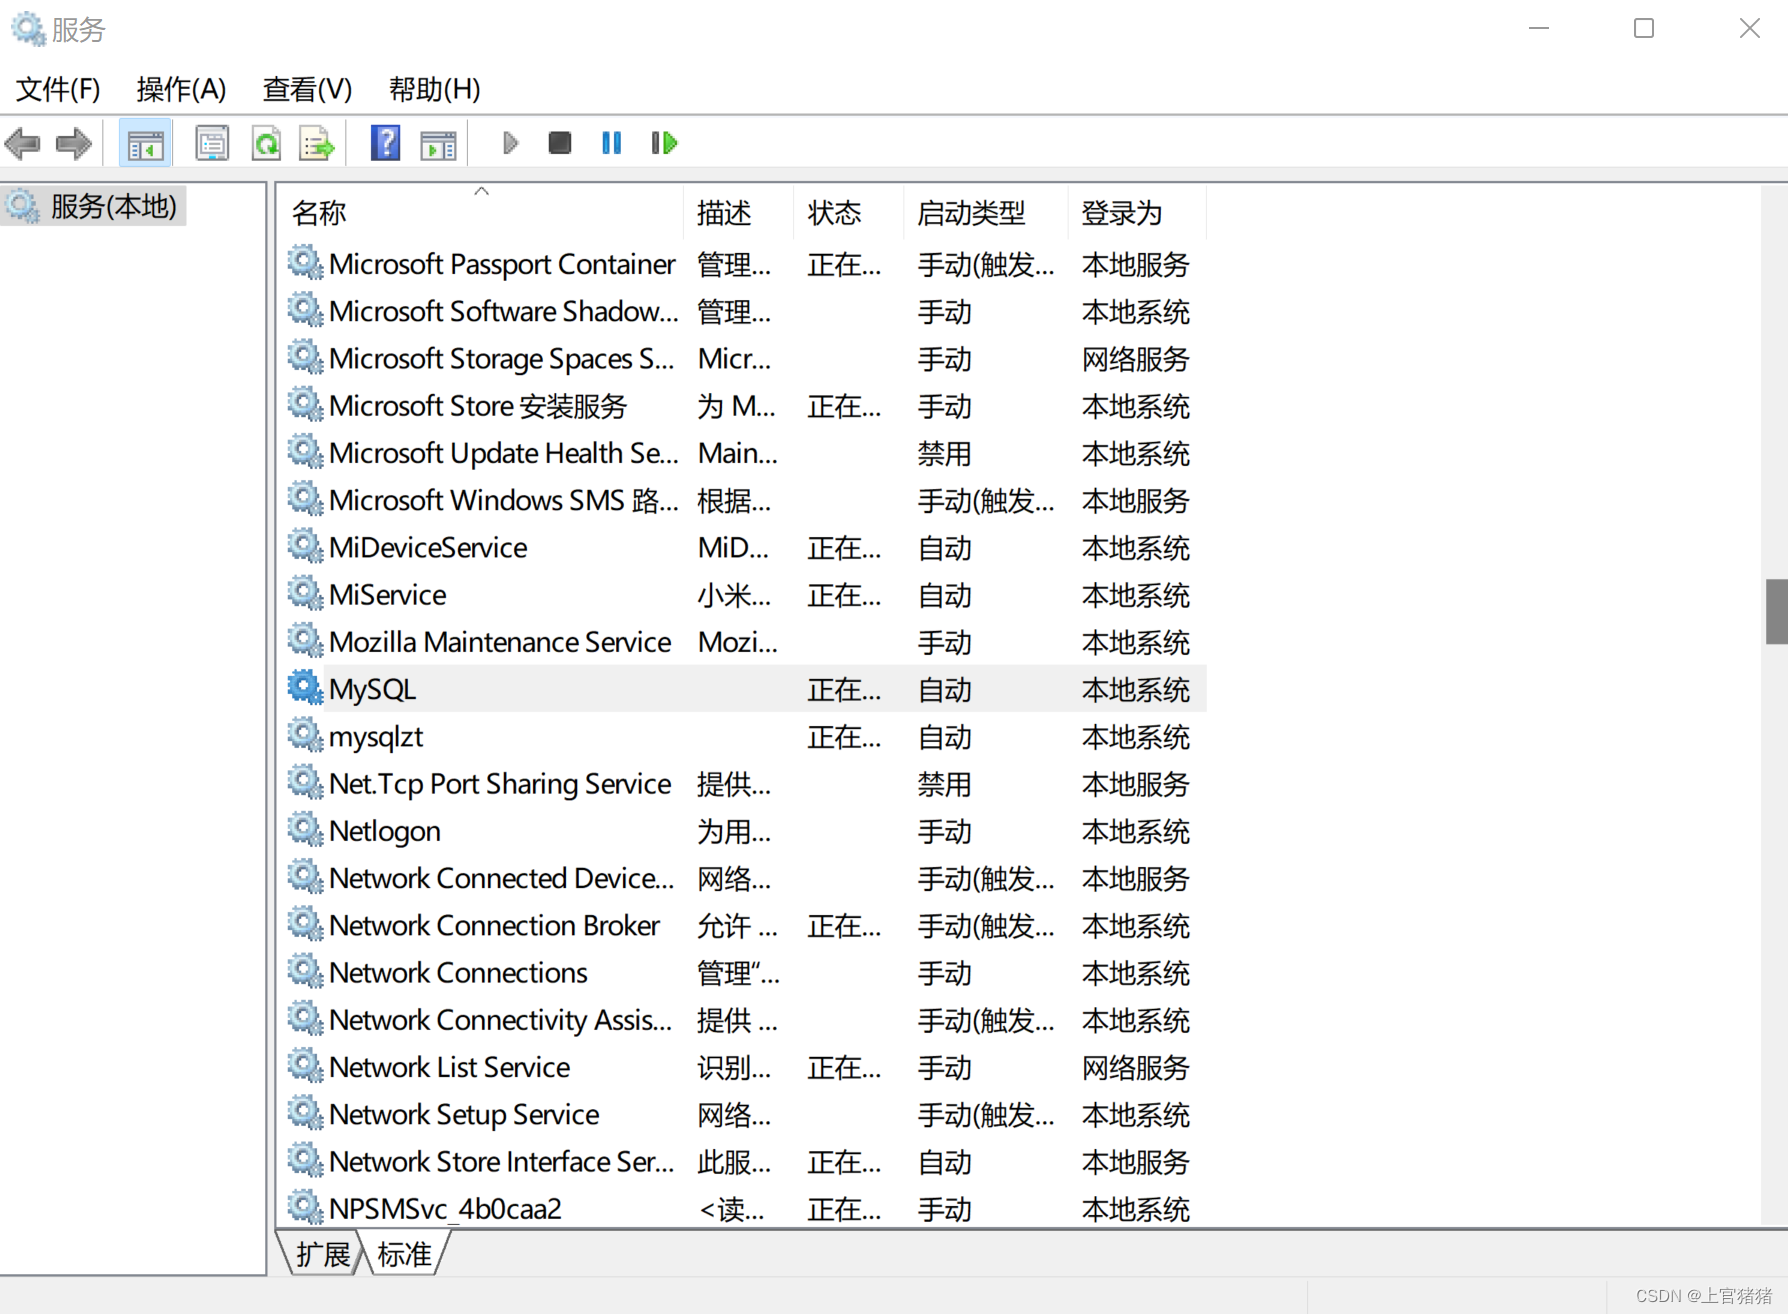Open the Help question mark icon

point(385,144)
